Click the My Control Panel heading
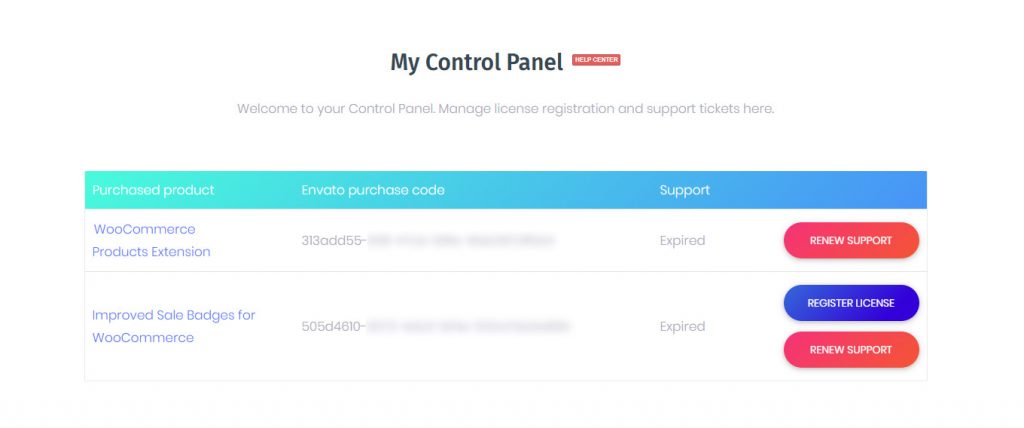The image size is (1024, 428). pyautogui.click(x=477, y=62)
